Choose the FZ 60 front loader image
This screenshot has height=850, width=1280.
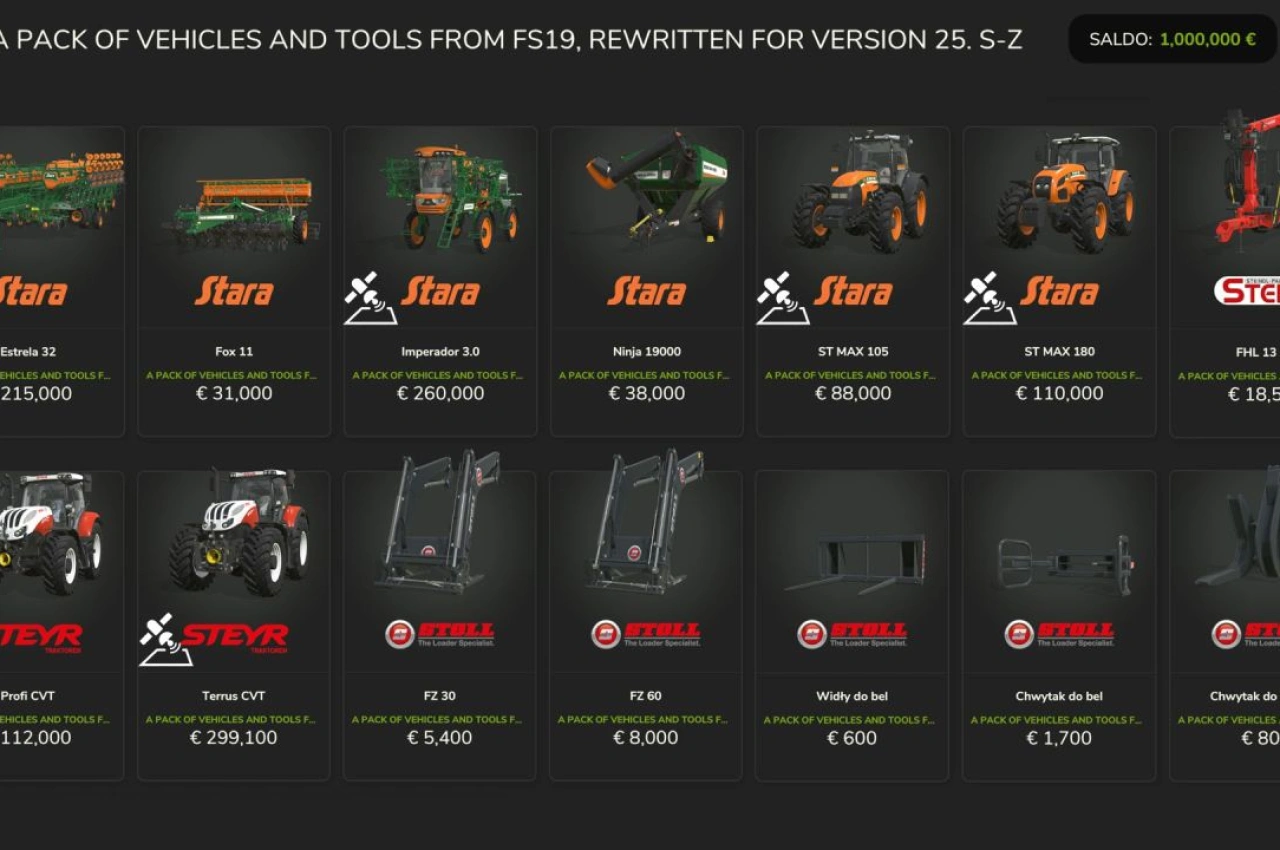tap(646, 520)
